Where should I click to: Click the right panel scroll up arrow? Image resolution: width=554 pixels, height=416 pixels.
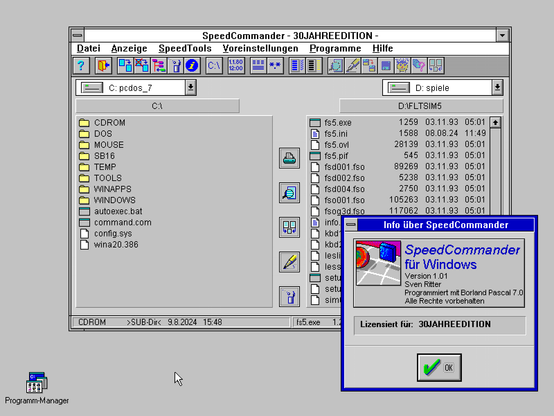(x=495, y=123)
